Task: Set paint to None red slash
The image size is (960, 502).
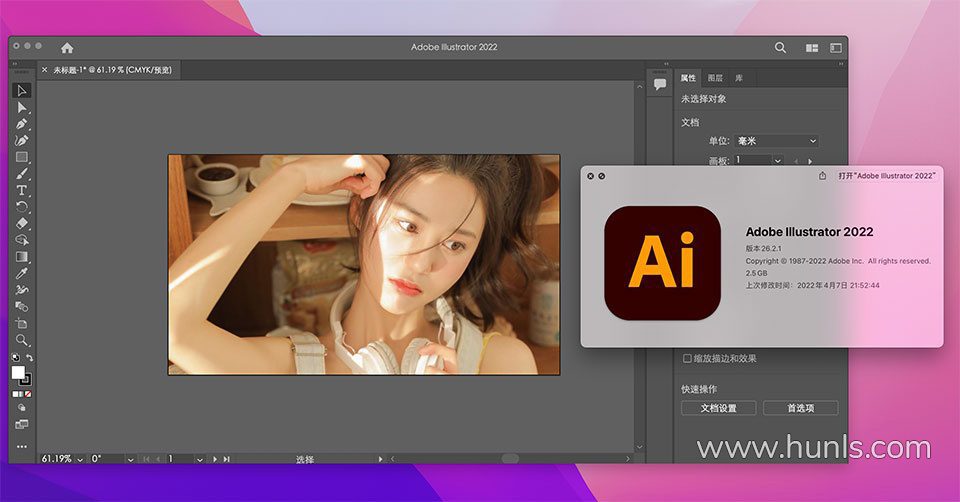Action: [28, 394]
